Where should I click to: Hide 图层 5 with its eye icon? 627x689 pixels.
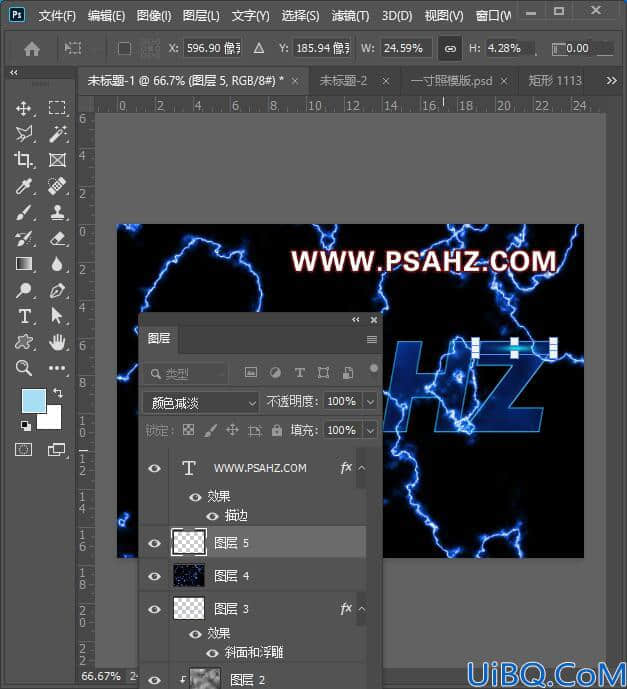tap(154, 543)
